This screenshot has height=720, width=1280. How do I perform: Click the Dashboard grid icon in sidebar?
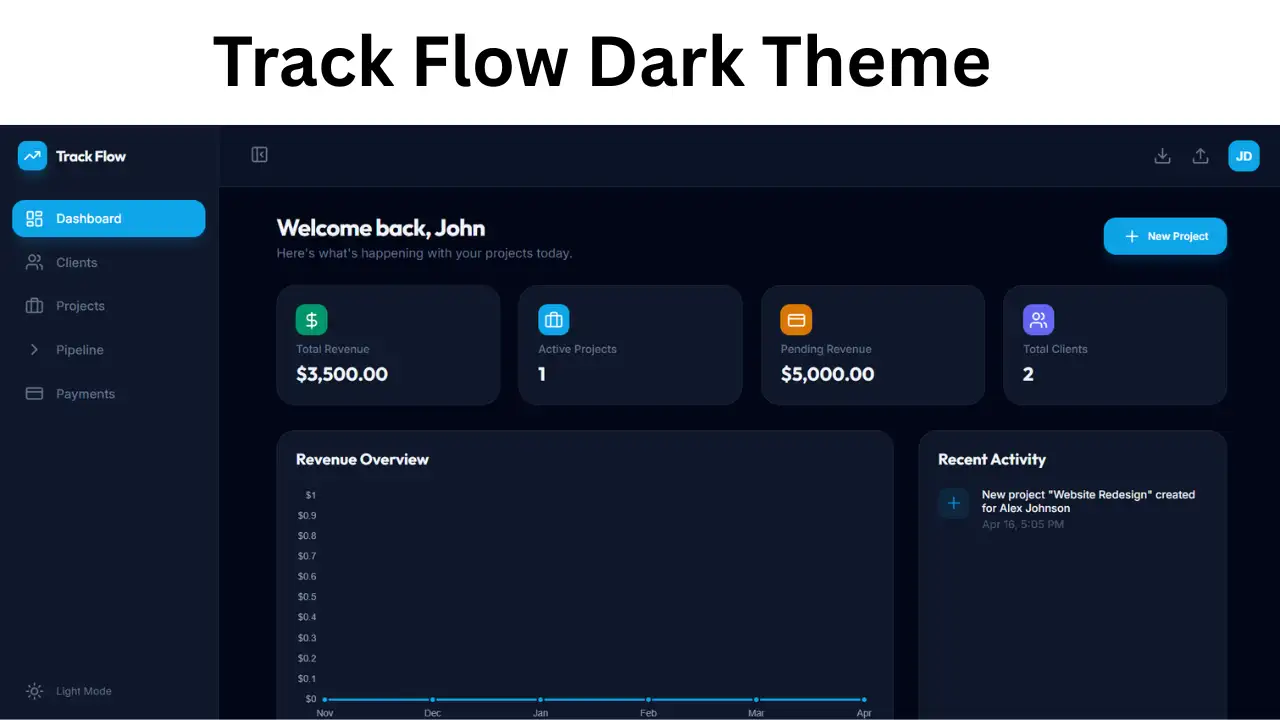pyautogui.click(x=34, y=219)
